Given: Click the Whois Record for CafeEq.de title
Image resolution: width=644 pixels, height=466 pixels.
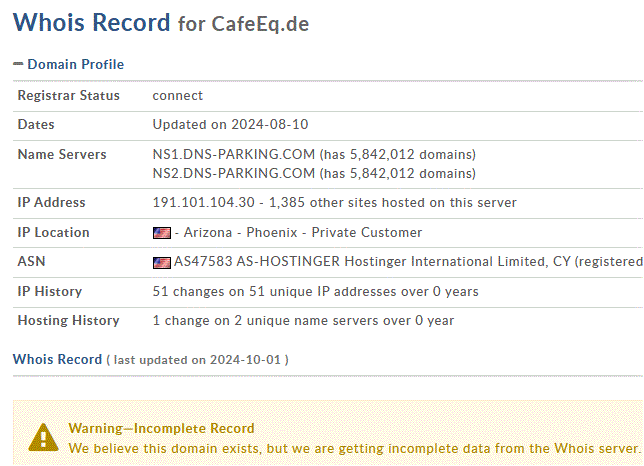Looking at the screenshot, I should point(161,23).
